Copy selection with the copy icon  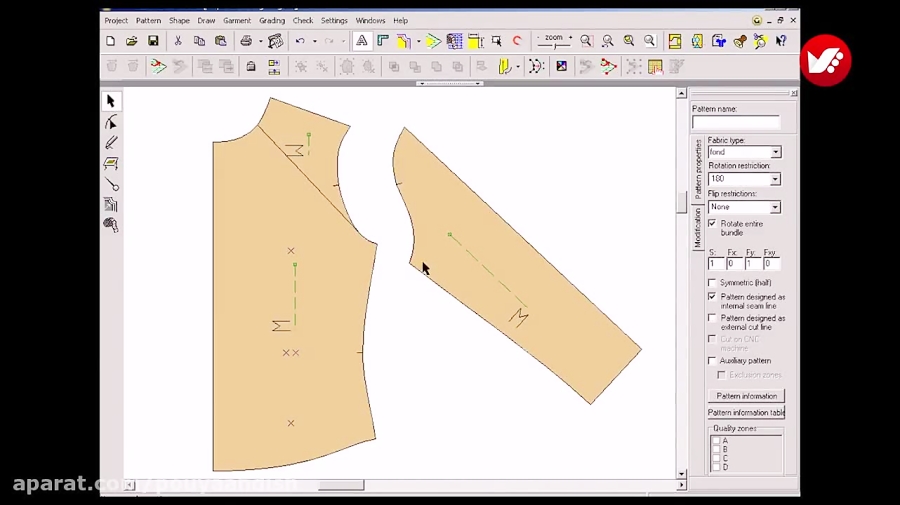[x=199, y=41]
